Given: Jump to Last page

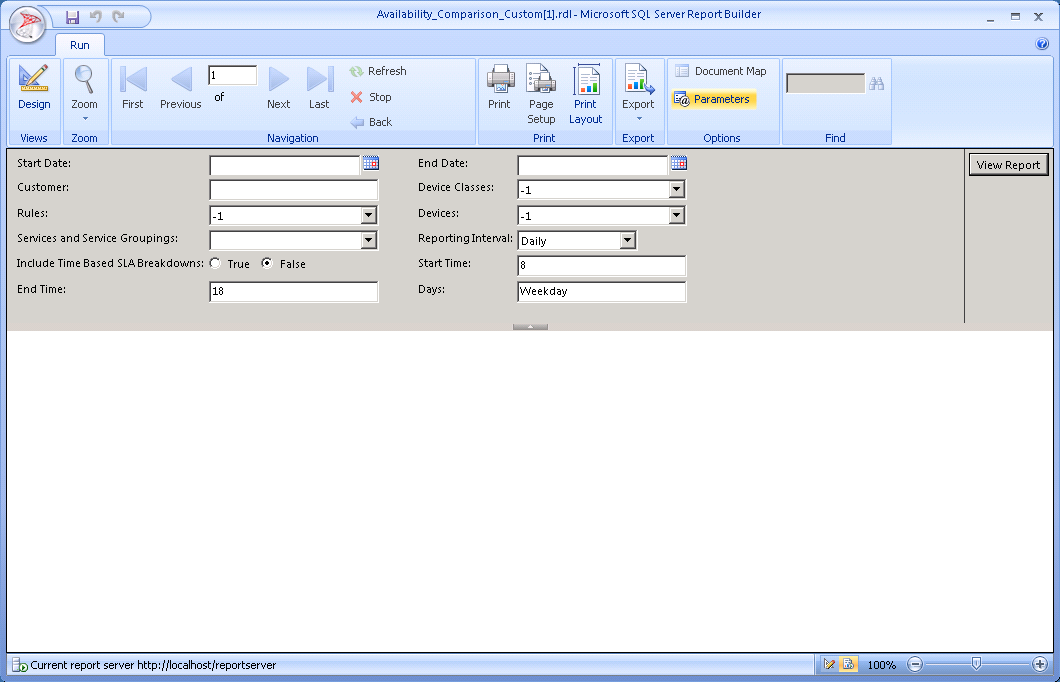Looking at the screenshot, I should 319,88.
